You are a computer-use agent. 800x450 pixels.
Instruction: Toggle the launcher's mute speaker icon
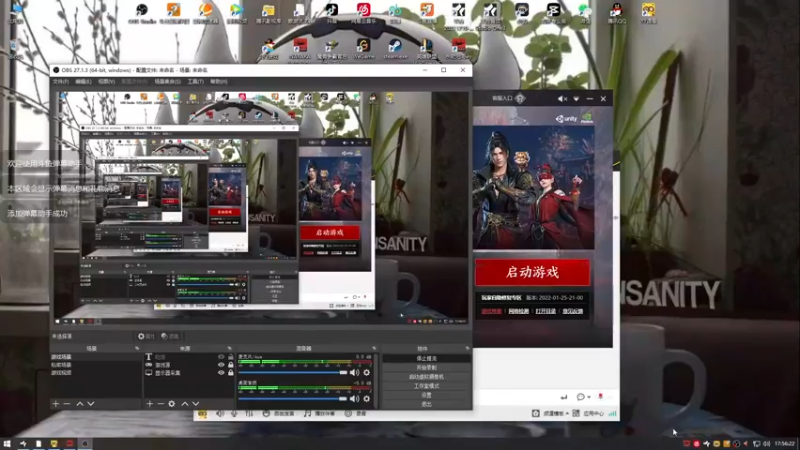pyautogui.click(x=562, y=98)
